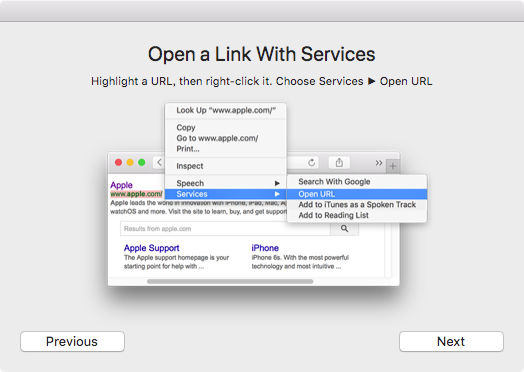Click the highlighted www.apple.com/ URL
524x372 pixels.
[x=136, y=194]
